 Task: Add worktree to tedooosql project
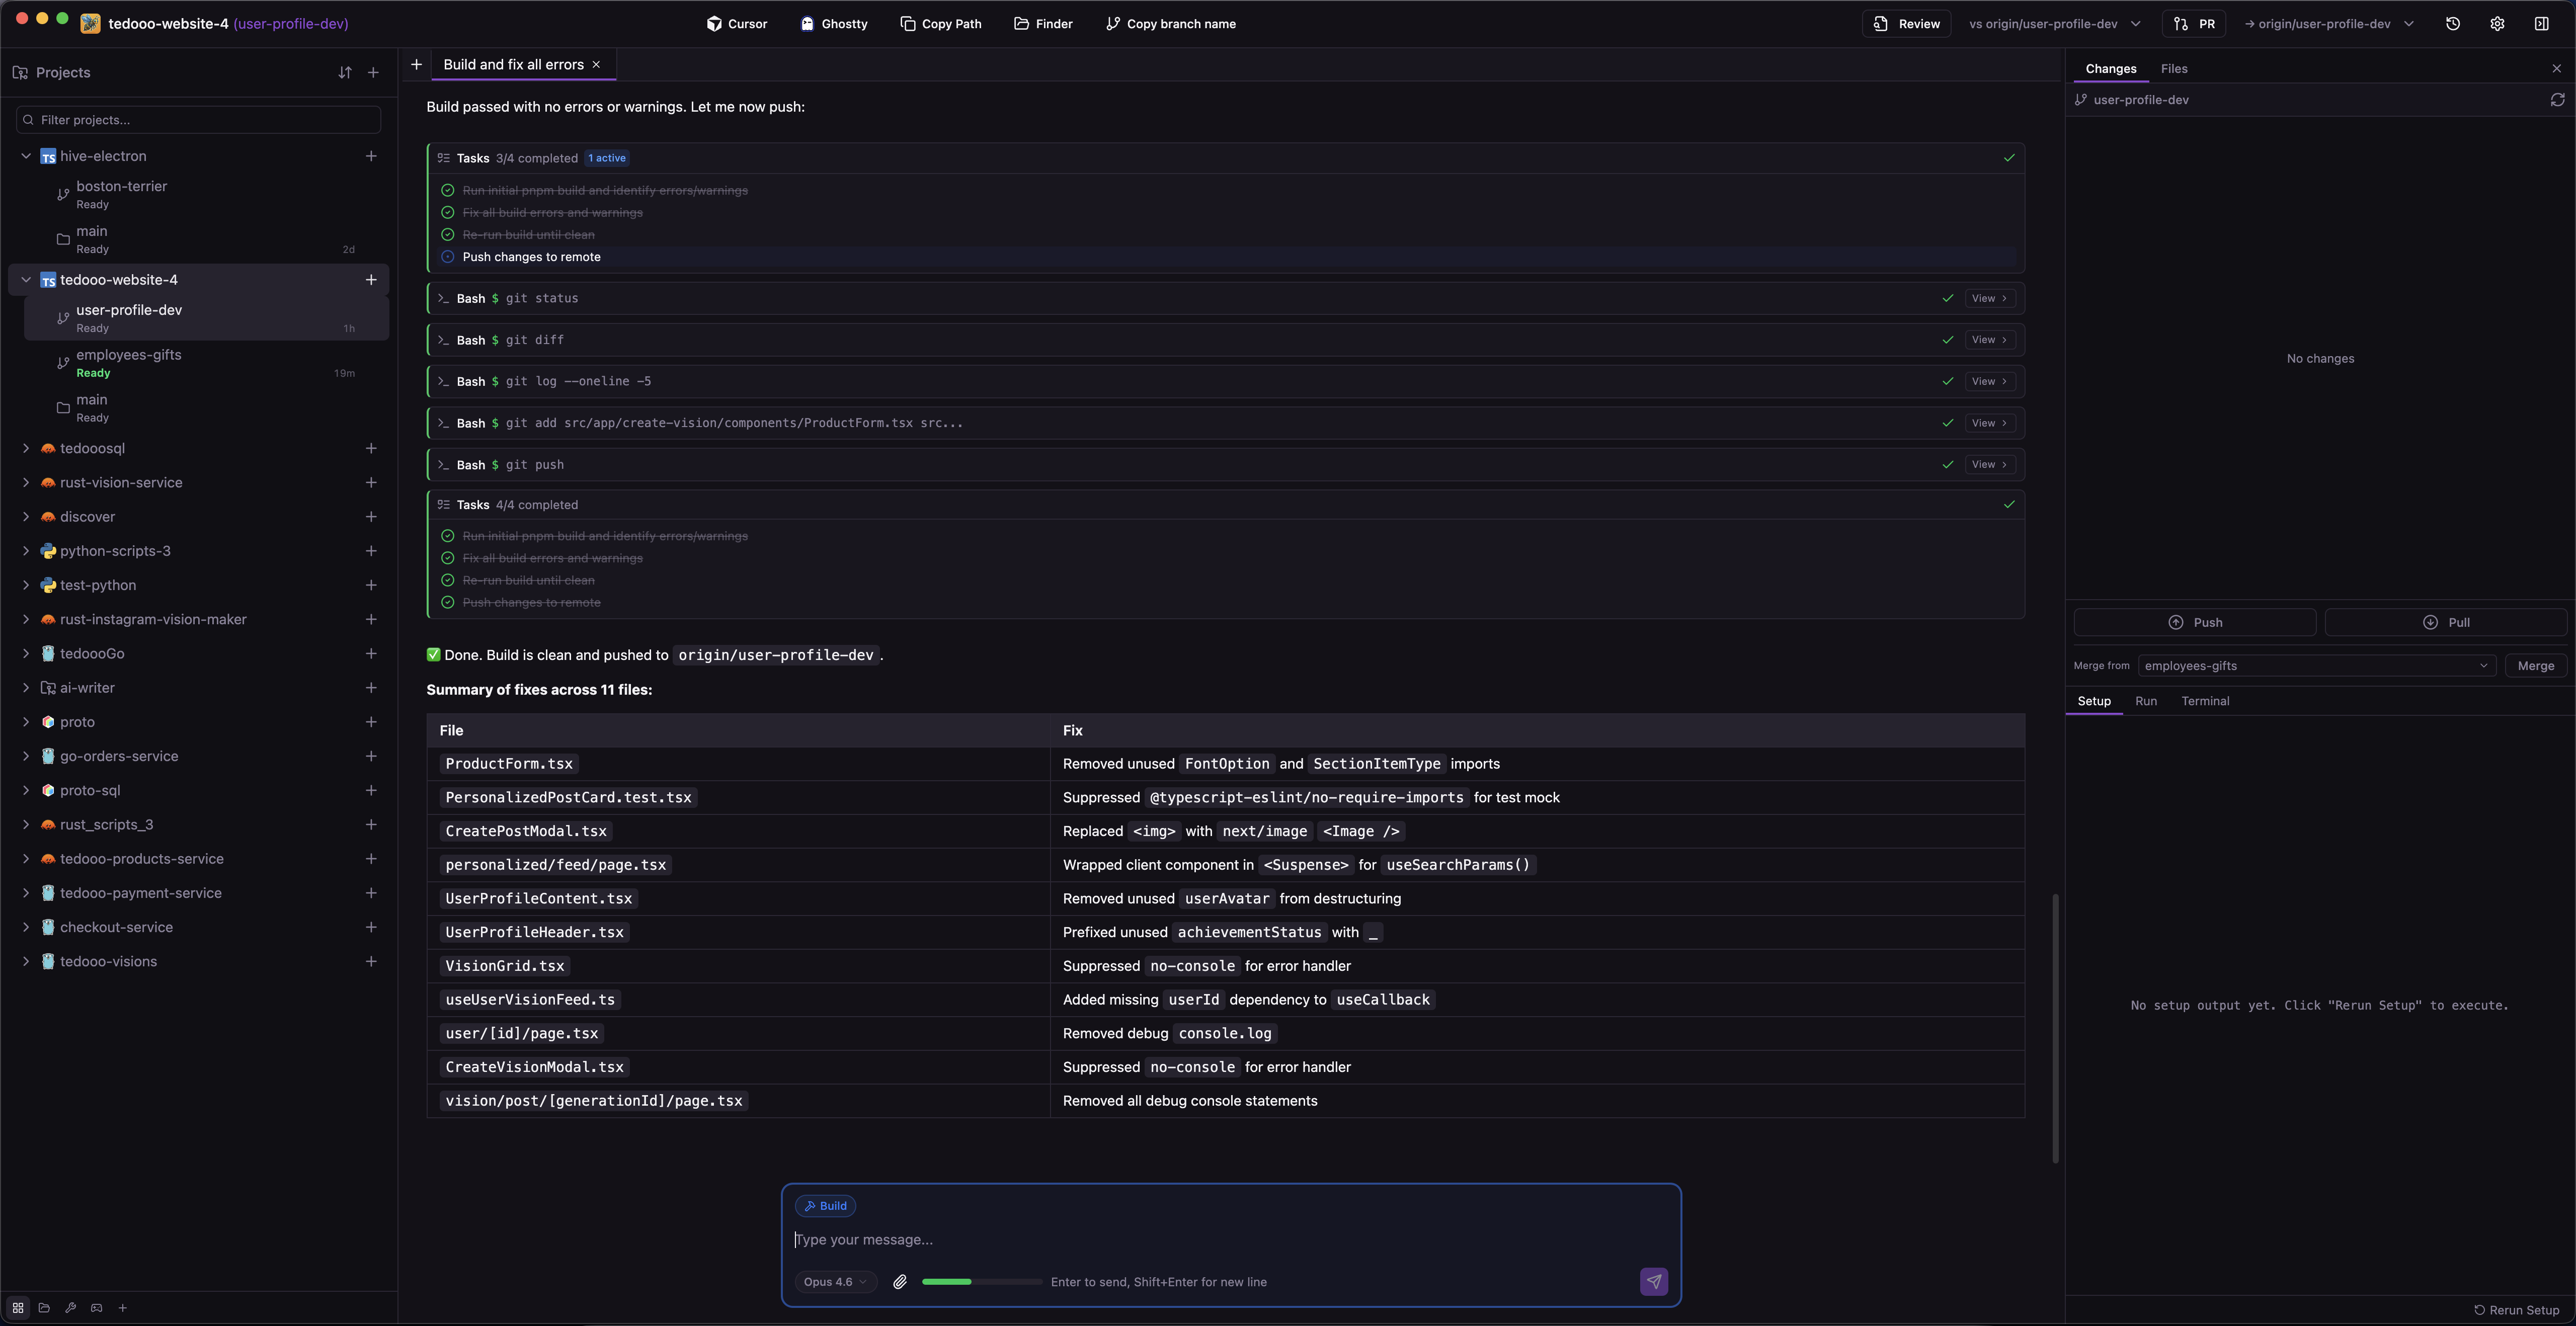point(371,449)
